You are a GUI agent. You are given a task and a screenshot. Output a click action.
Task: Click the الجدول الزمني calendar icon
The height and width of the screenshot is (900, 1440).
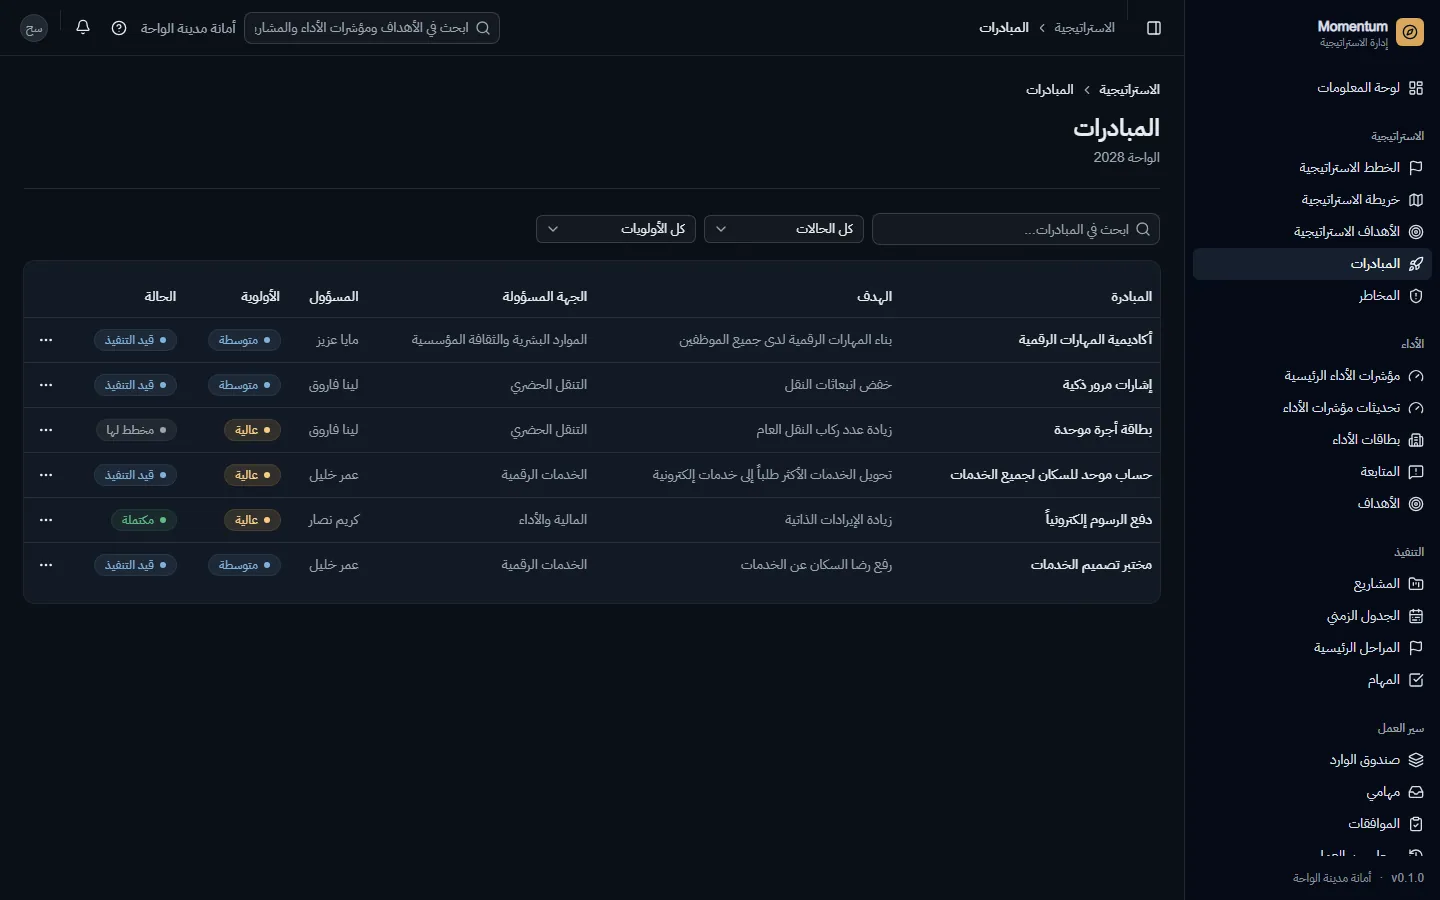(1416, 616)
